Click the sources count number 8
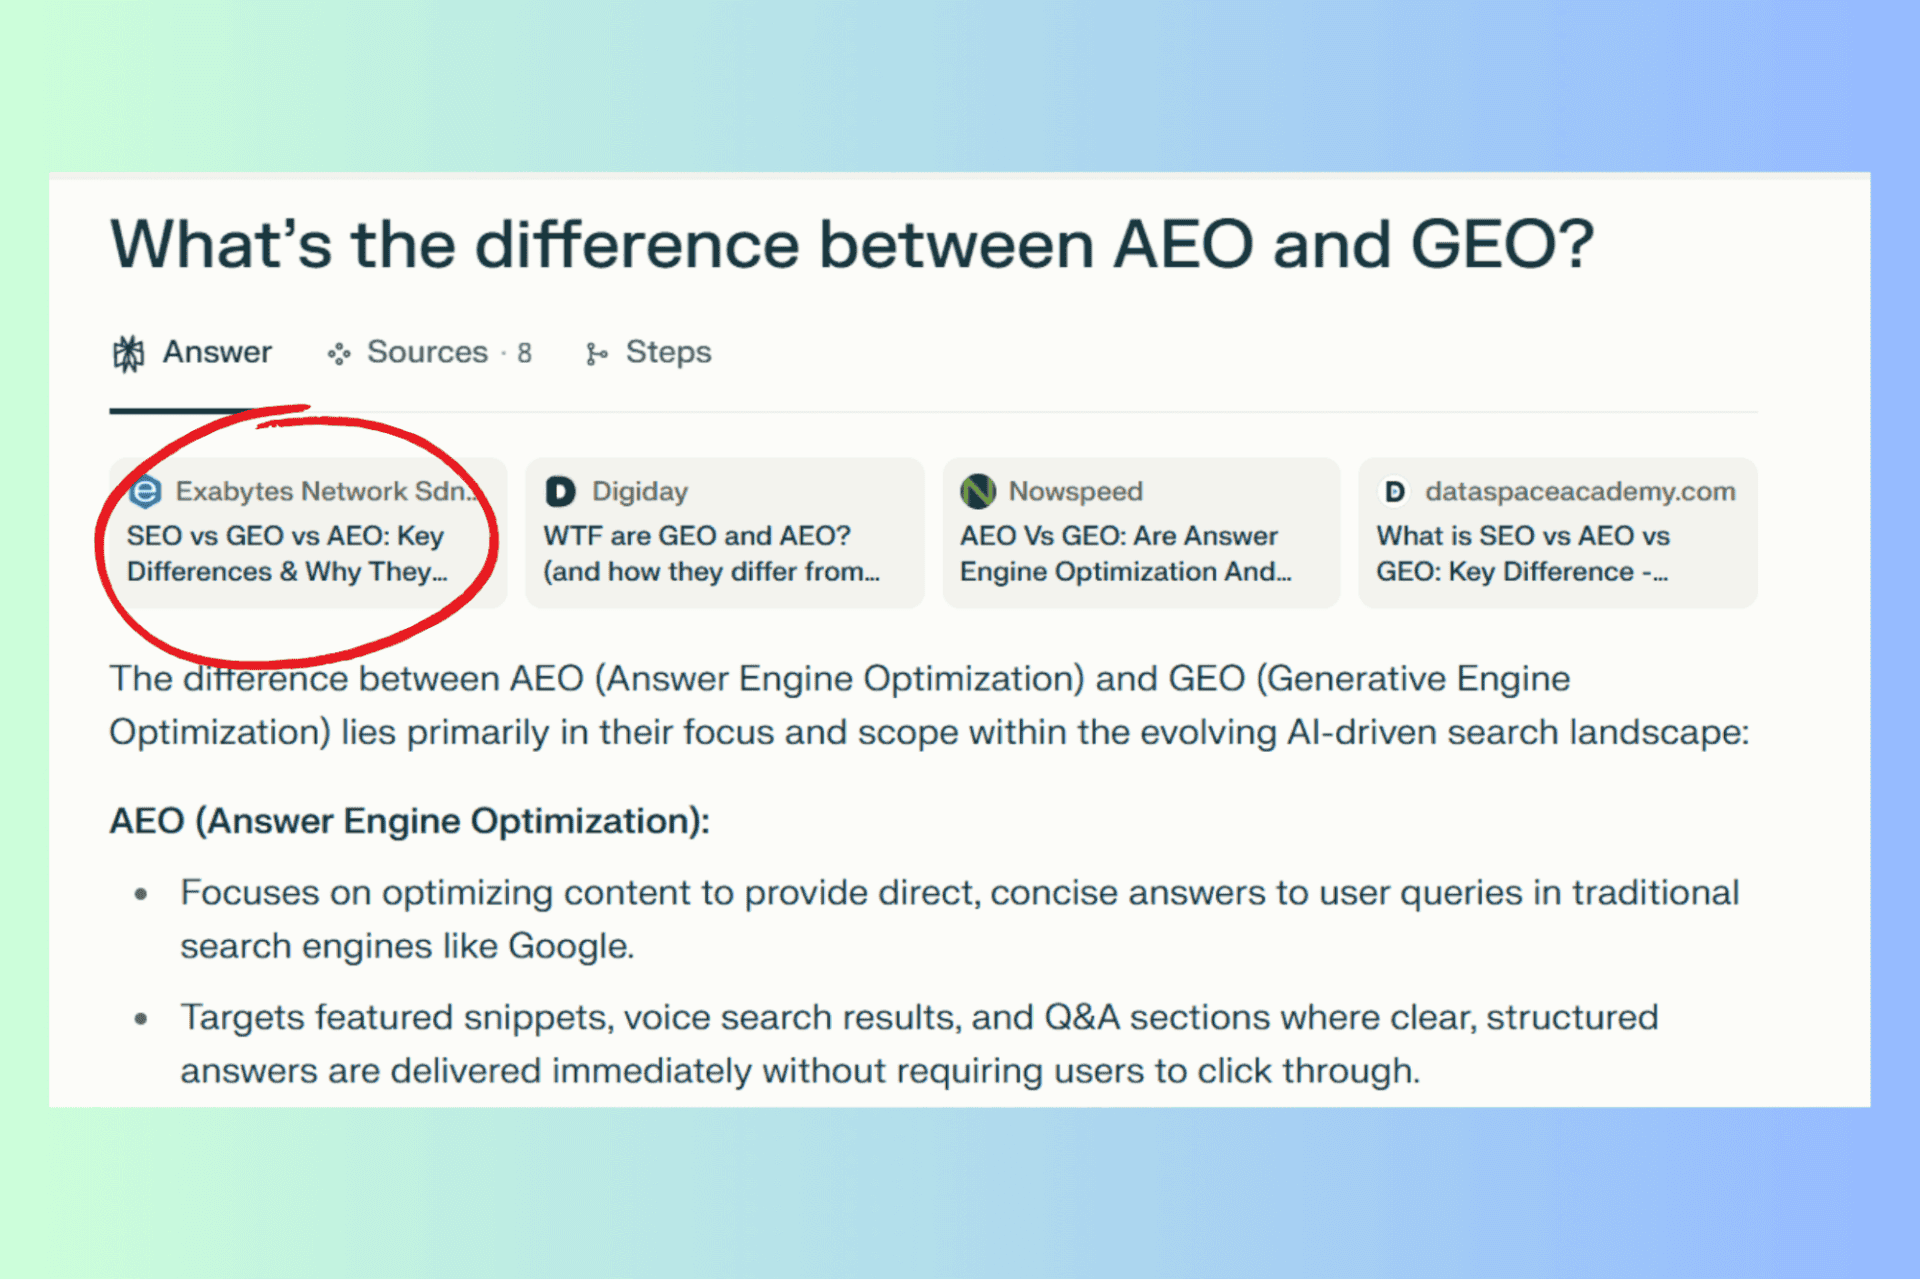This screenshot has width=1920, height=1280. point(524,353)
